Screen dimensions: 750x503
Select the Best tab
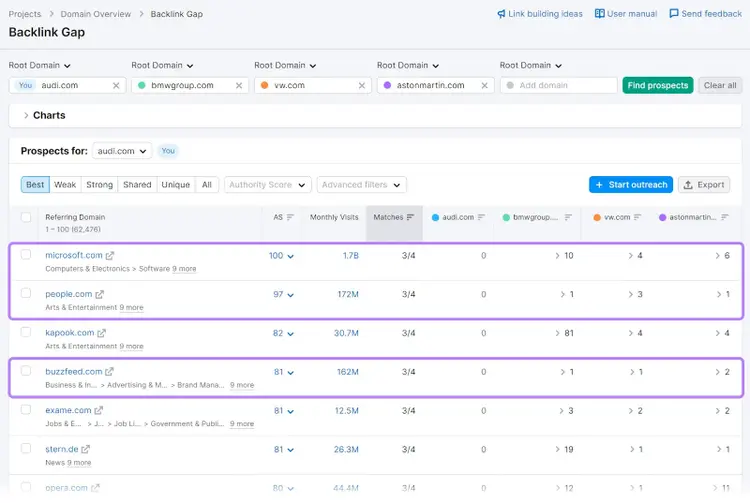[35, 185]
